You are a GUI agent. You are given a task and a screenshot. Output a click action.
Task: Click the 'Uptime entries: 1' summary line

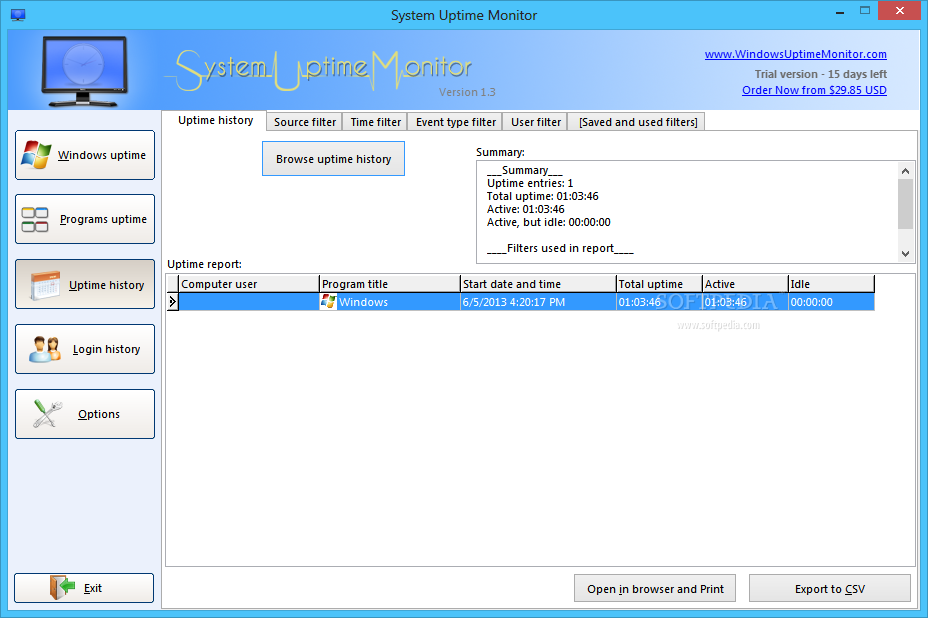pos(530,183)
